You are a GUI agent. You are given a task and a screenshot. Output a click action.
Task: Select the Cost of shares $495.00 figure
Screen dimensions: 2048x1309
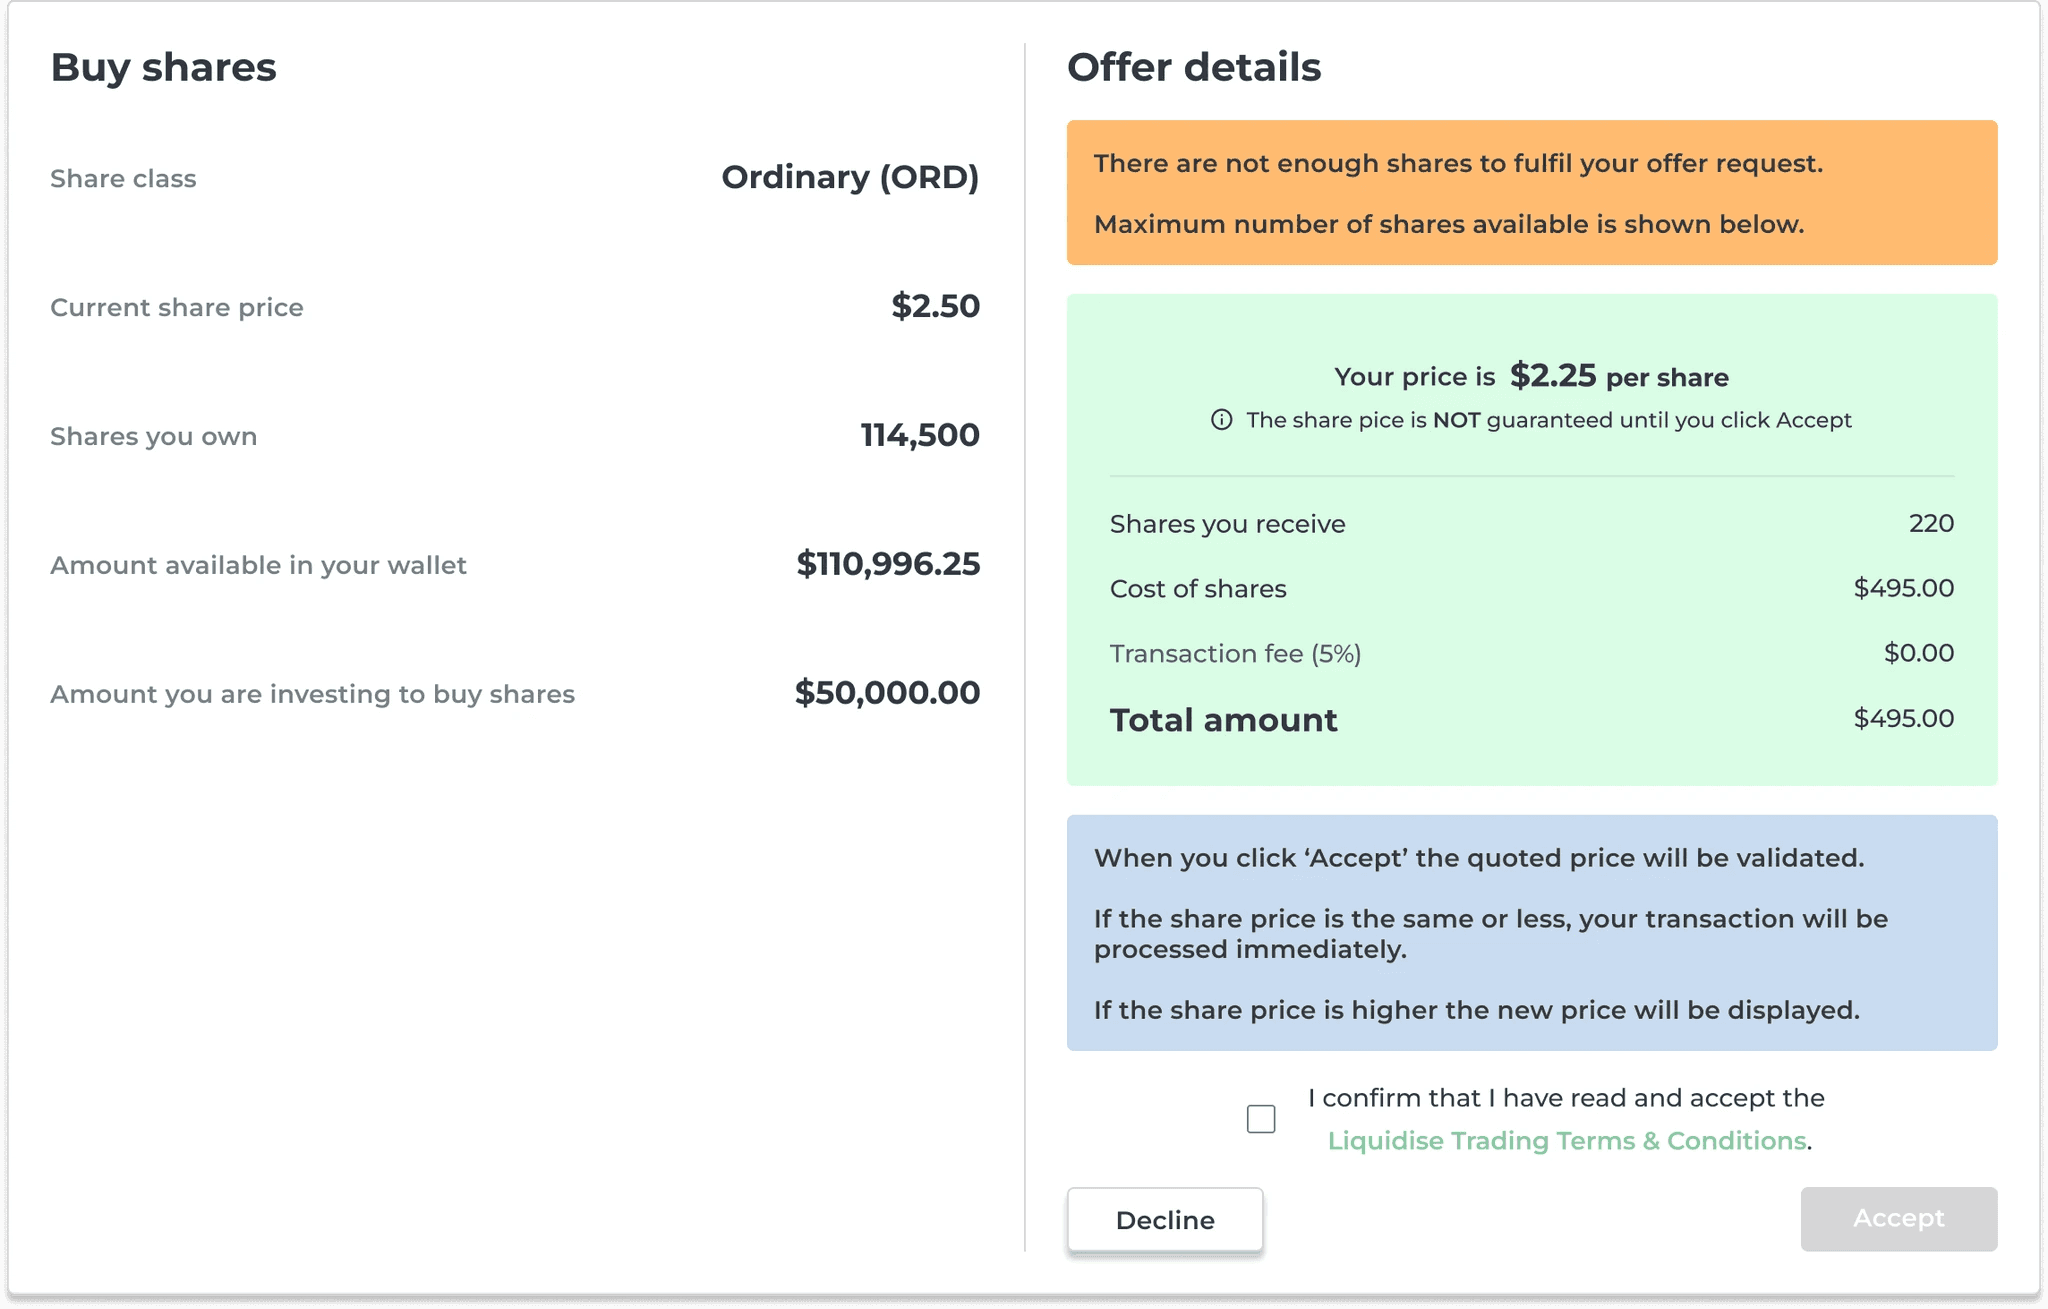[x=1903, y=588]
